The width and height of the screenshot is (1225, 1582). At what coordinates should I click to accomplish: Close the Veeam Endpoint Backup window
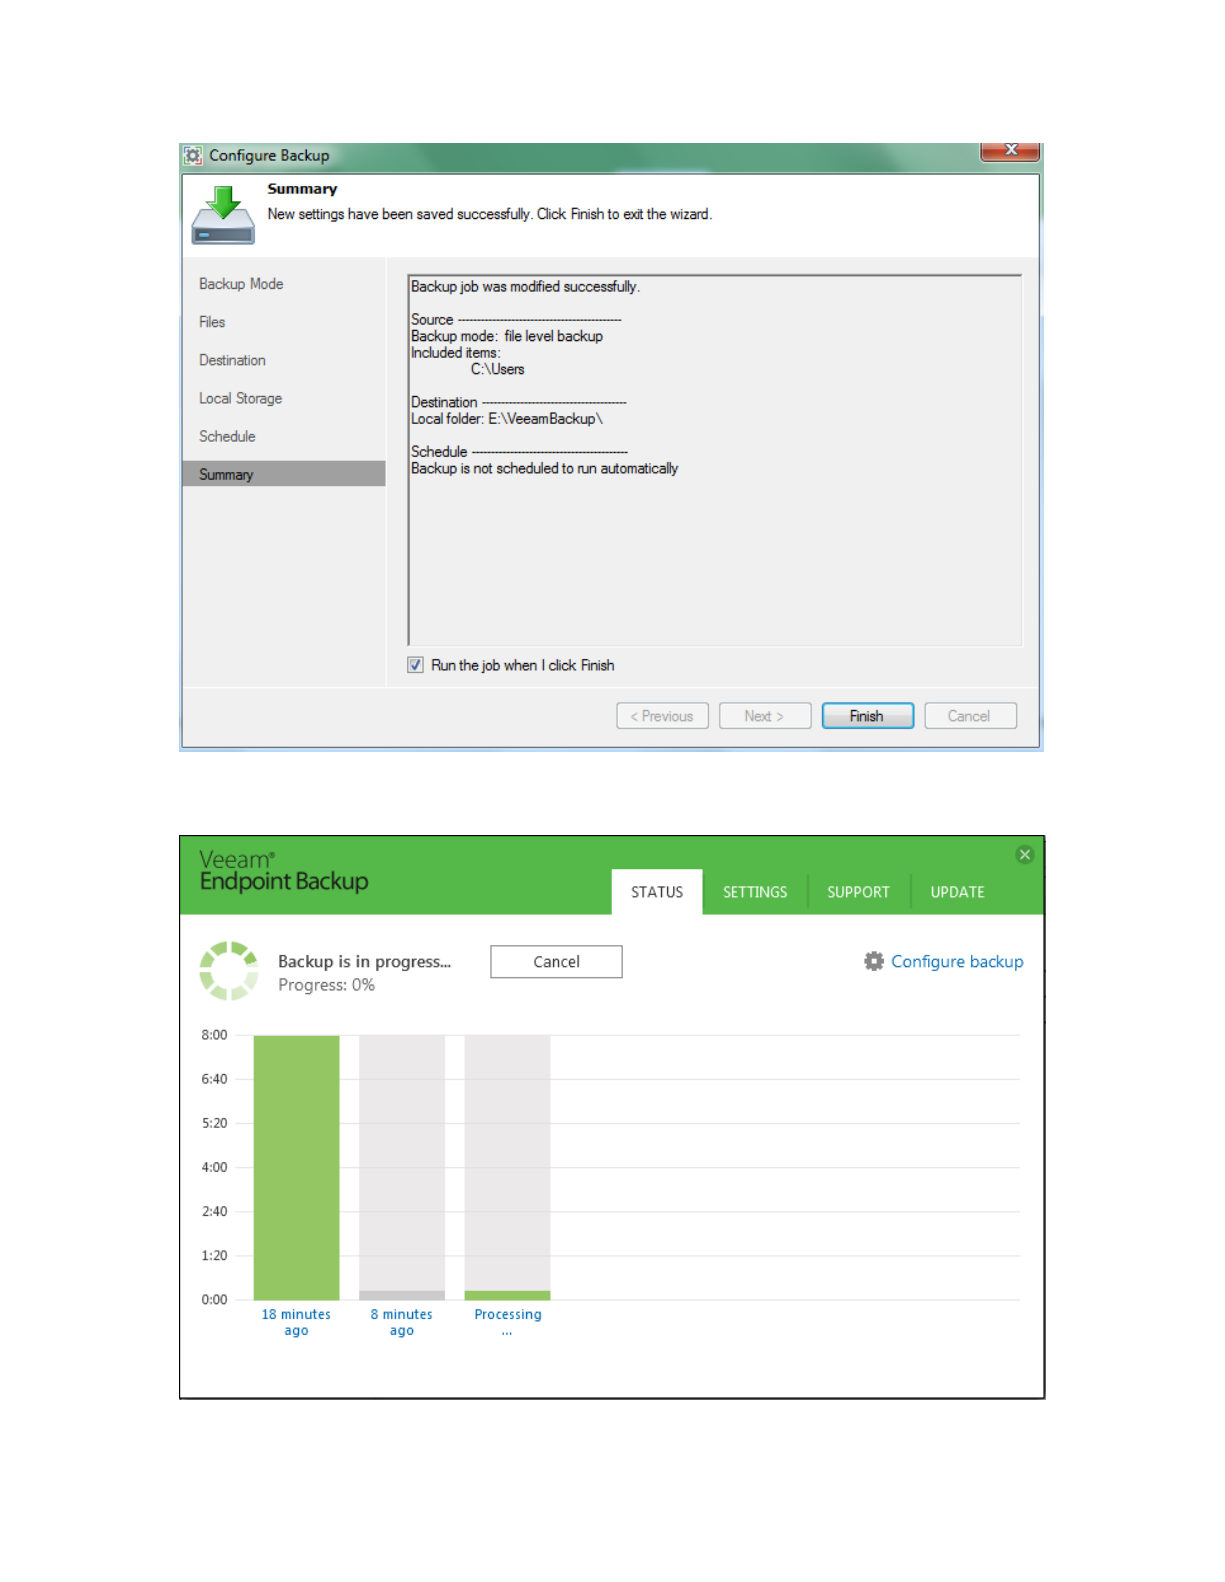[x=1024, y=854]
